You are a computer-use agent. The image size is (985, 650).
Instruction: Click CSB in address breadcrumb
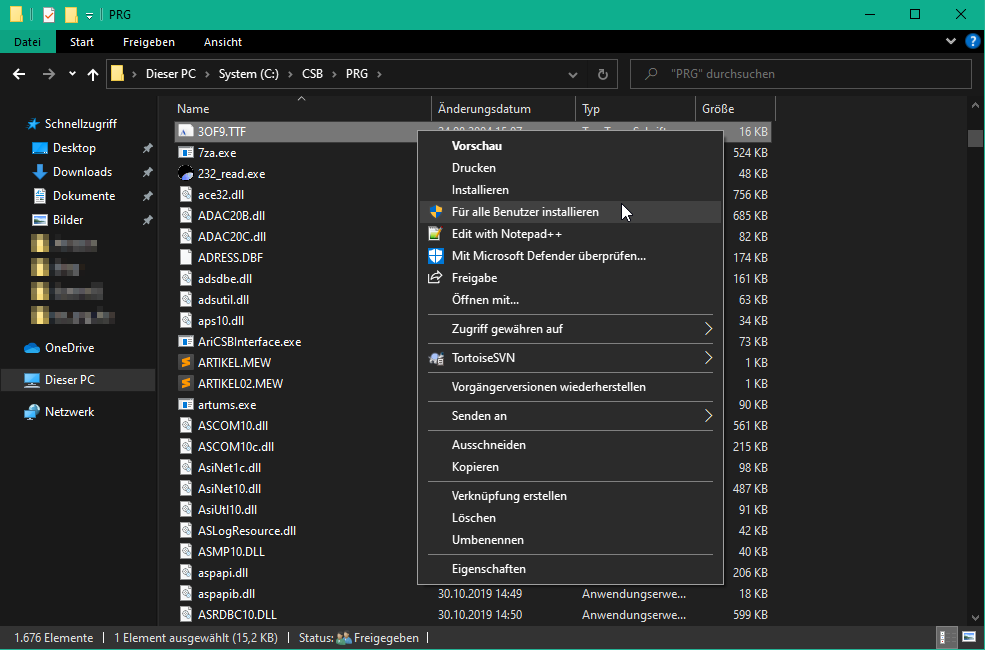pos(312,74)
